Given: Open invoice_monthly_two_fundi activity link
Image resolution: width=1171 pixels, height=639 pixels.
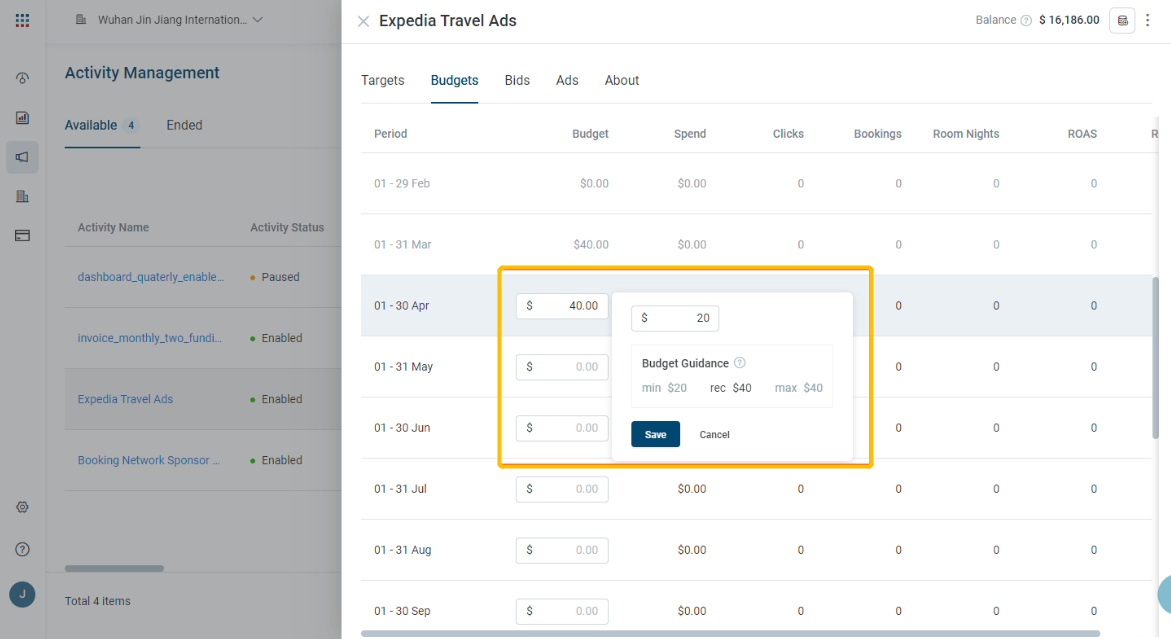Looking at the screenshot, I should click(x=149, y=338).
